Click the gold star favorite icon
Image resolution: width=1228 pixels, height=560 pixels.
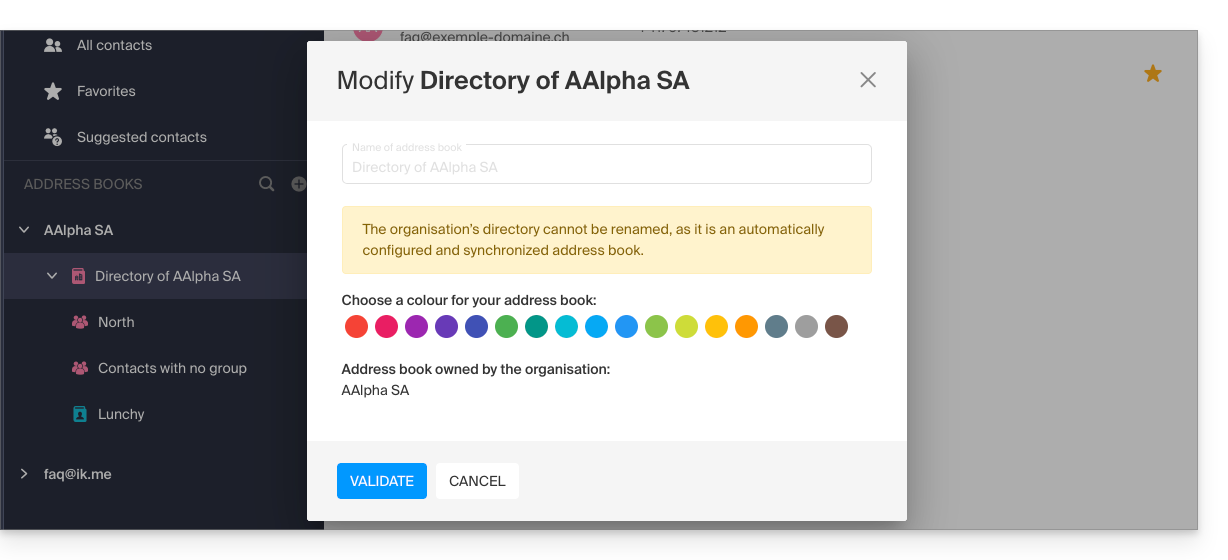[1153, 74]
